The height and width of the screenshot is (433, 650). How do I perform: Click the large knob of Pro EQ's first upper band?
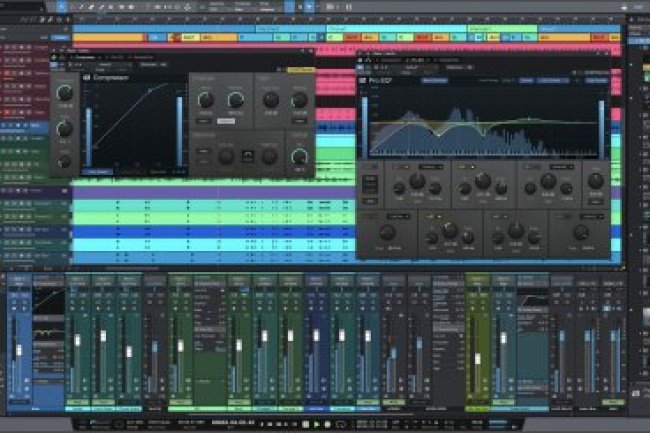pos(417,181)
